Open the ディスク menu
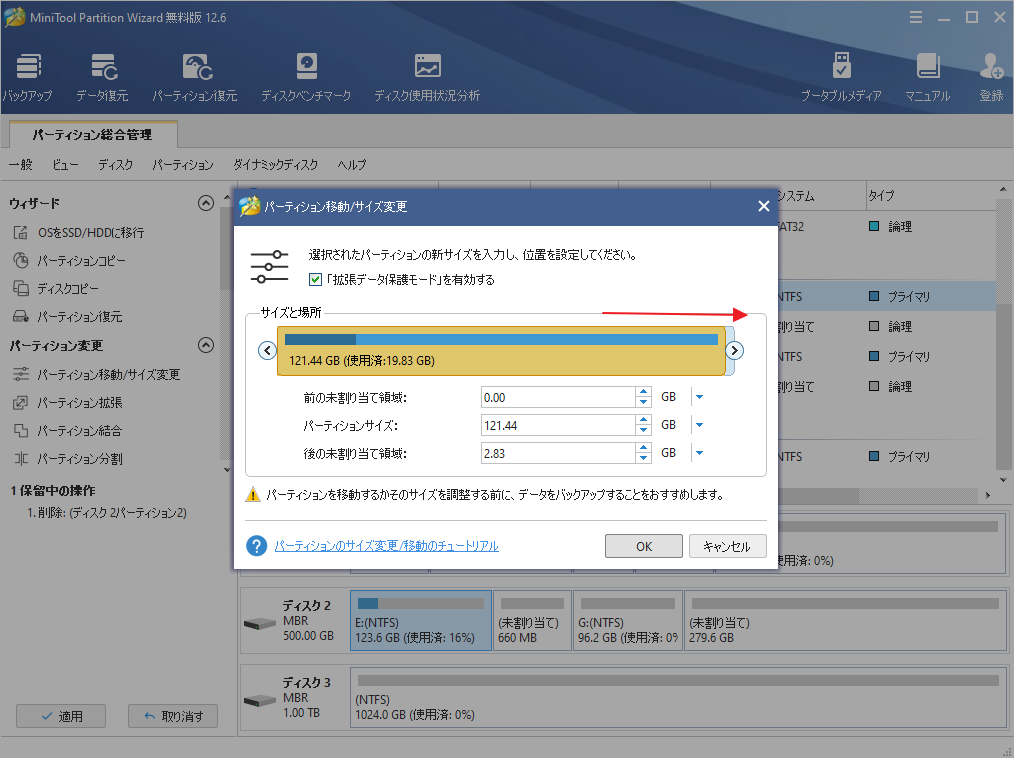This screenshot has width=1014, height=758. click(x=115, y=164)
